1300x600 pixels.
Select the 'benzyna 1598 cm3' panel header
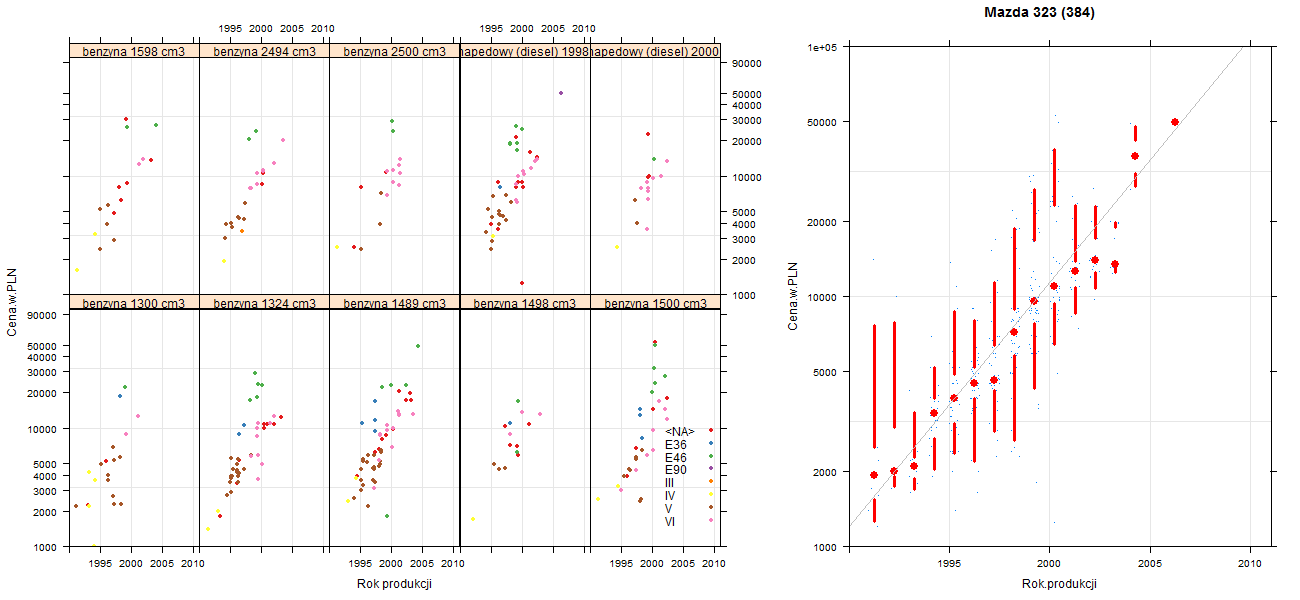134,51
